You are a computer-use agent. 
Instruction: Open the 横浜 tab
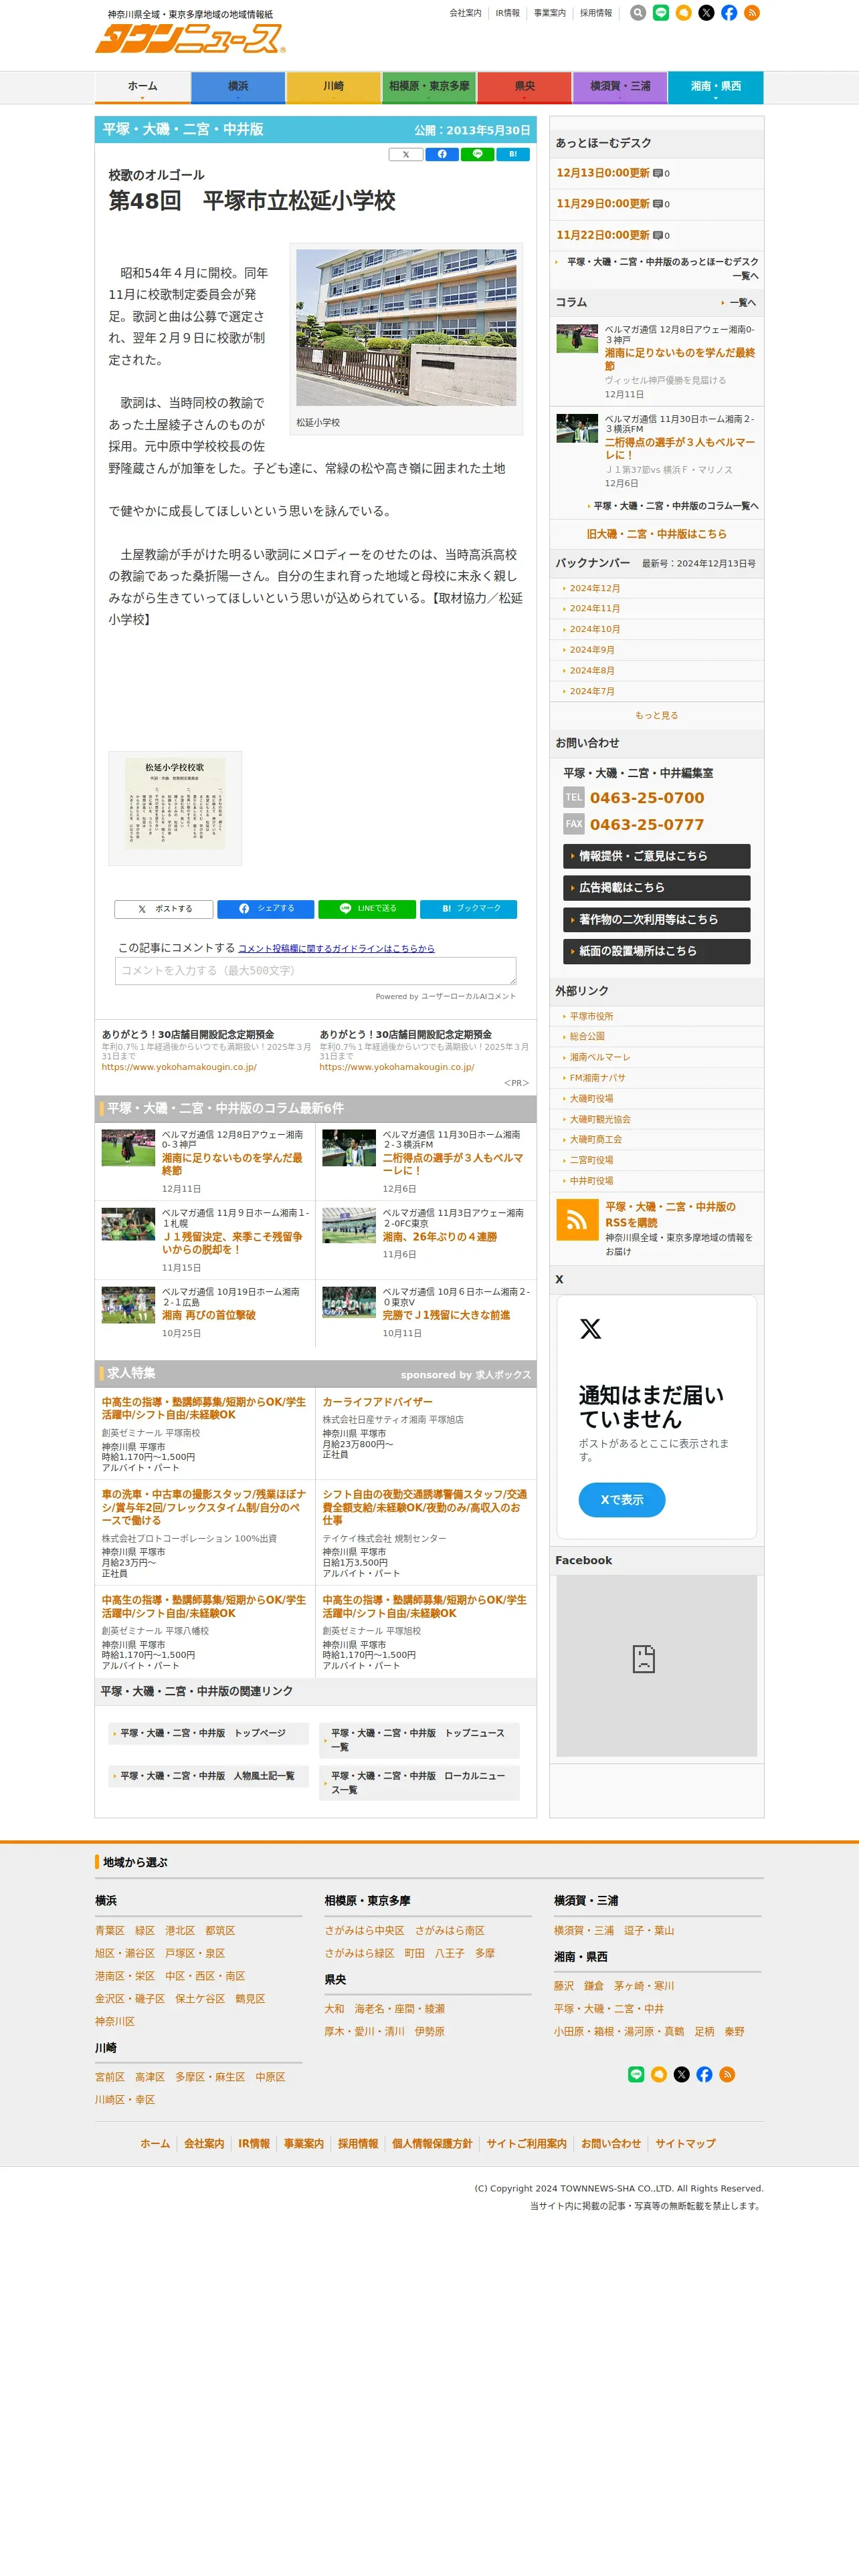coord(238,87)
